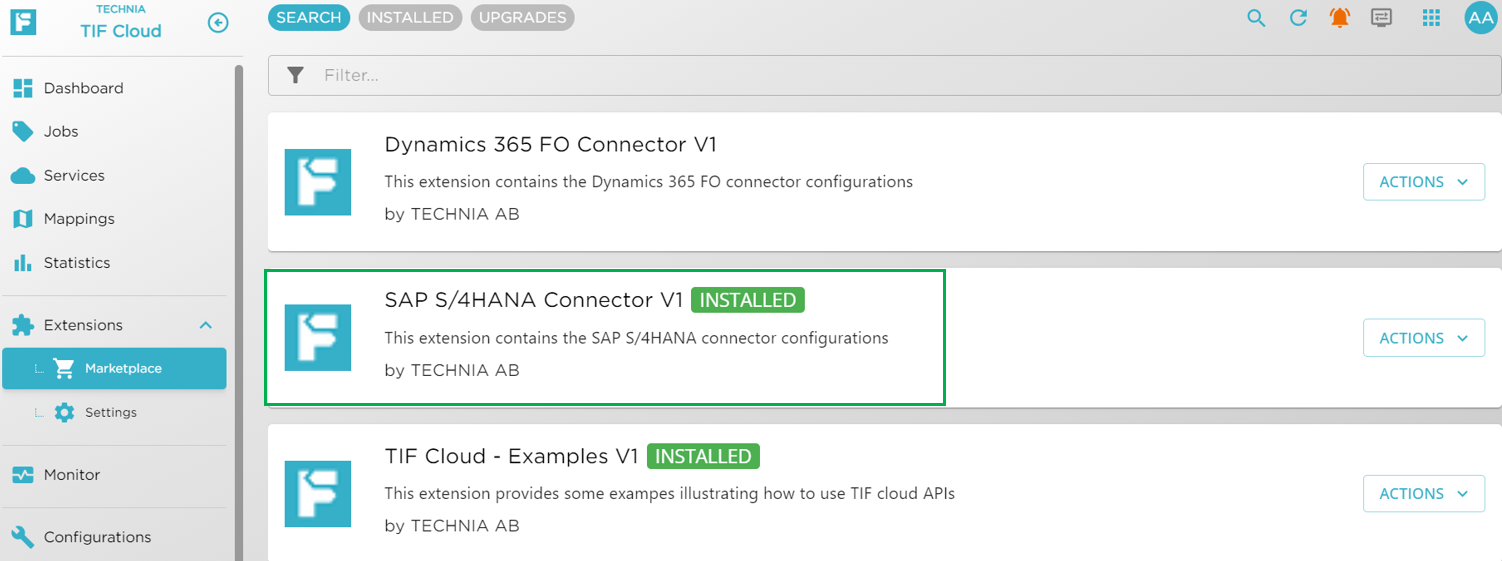This screenshot has height=561, width=1502.
Task: Open the AA user avatar menu
Action: pyautogui.click(x=1480, y=18)
